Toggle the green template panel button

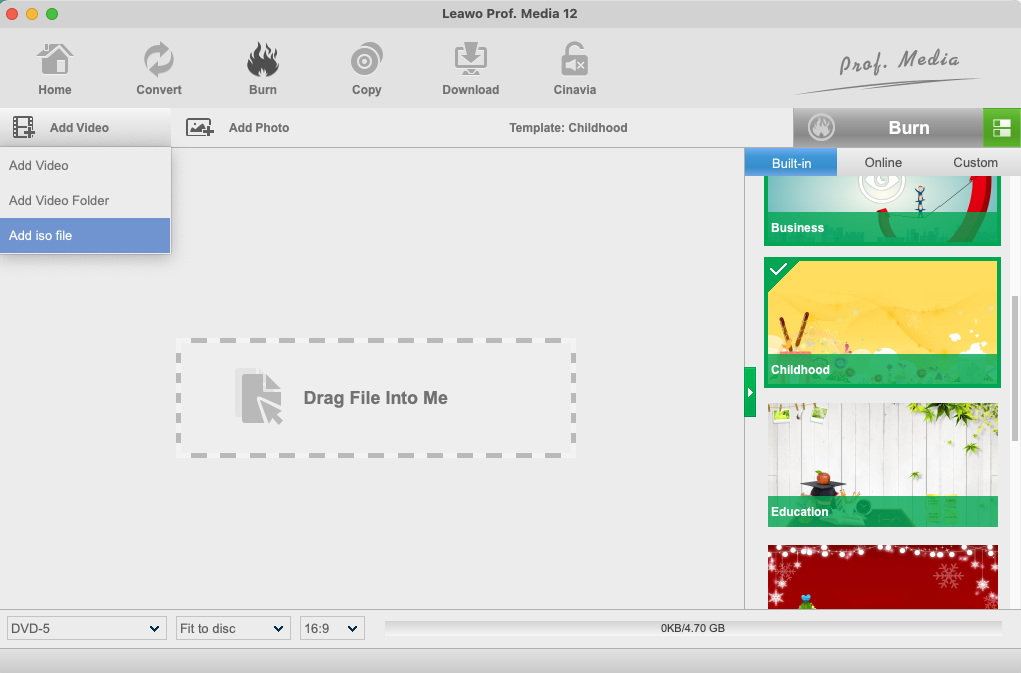[1001, 128]
